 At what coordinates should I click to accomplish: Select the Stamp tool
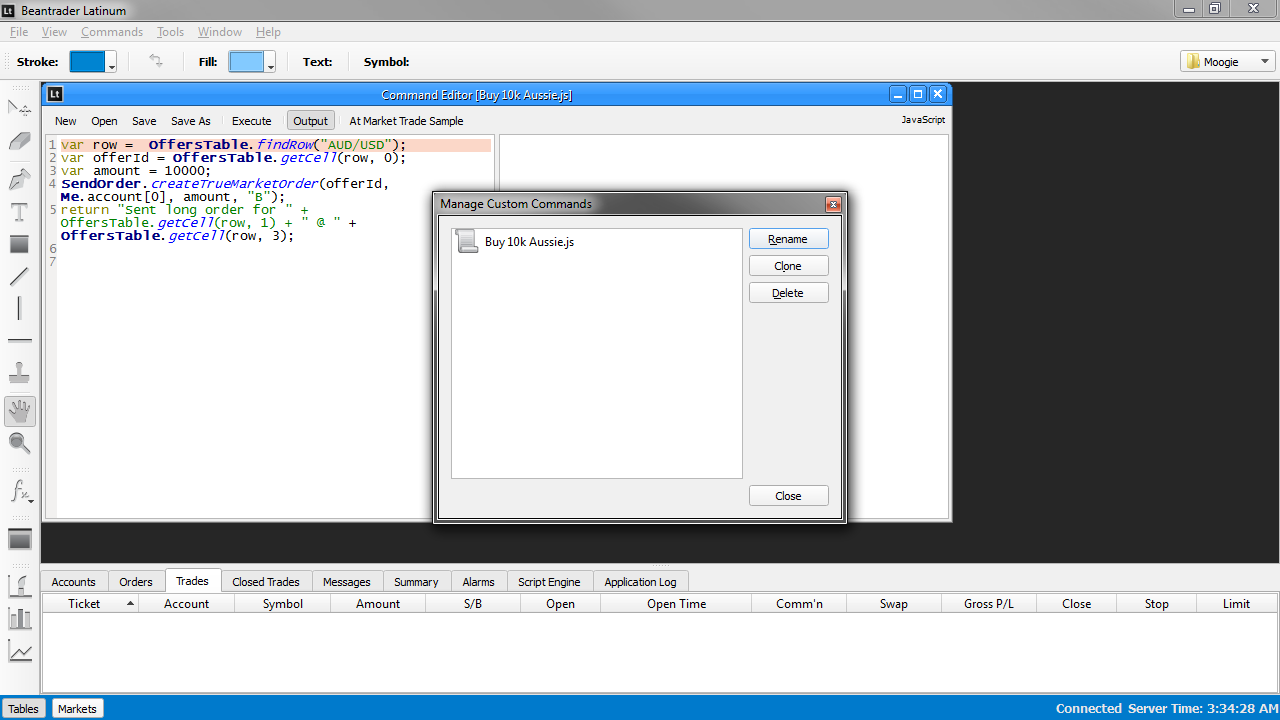[x=19, y=374]
